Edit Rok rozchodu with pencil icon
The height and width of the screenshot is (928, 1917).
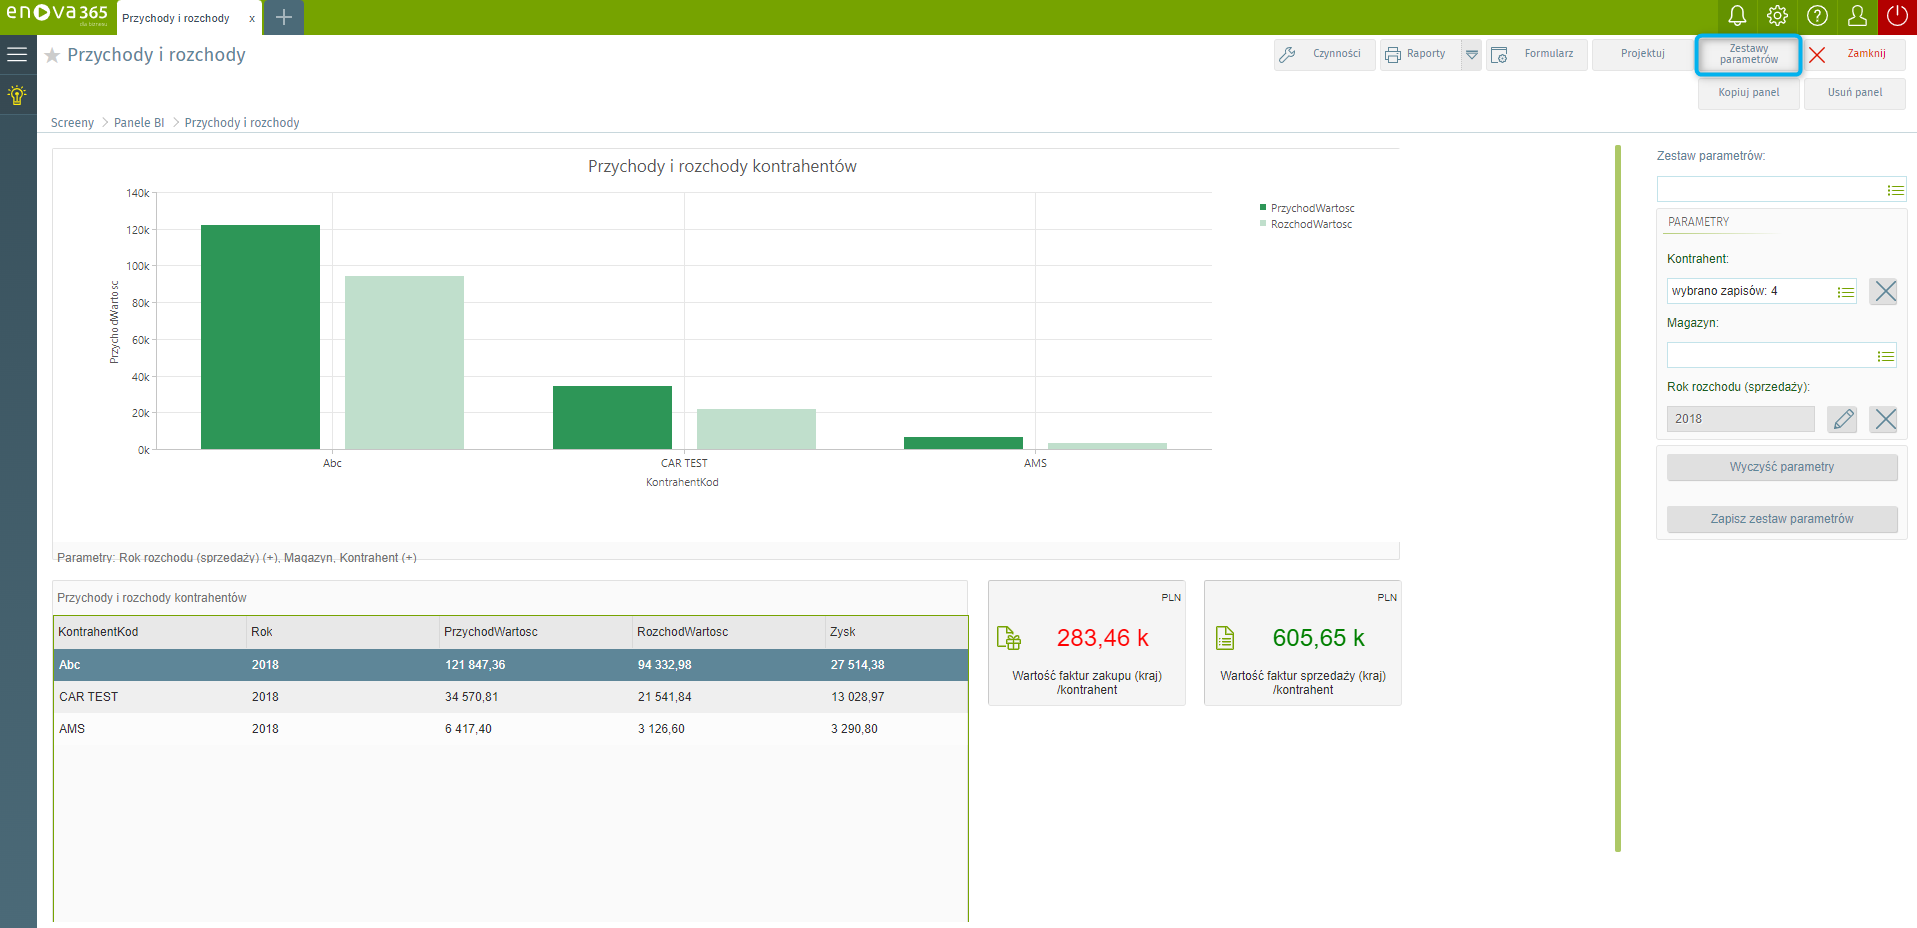pyautogui.click(x=1842, y=419)
